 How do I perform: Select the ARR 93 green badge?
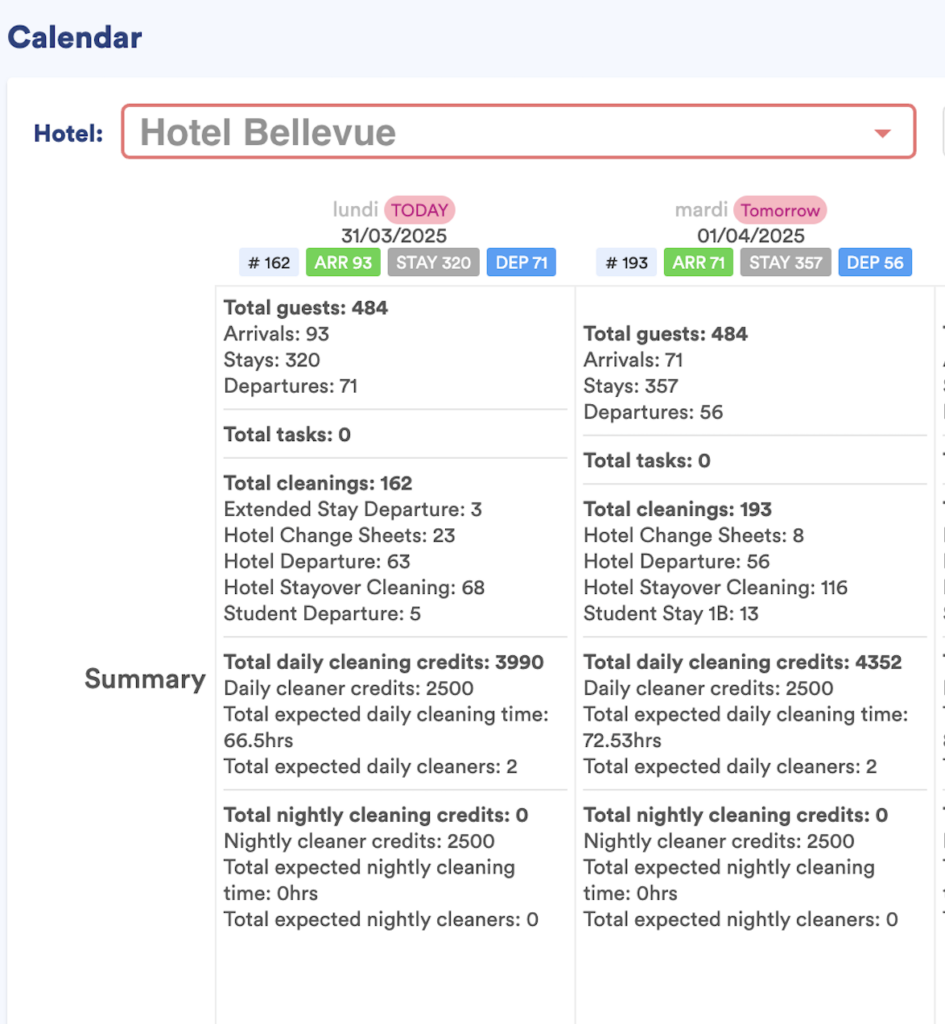(x=343, y=263)
